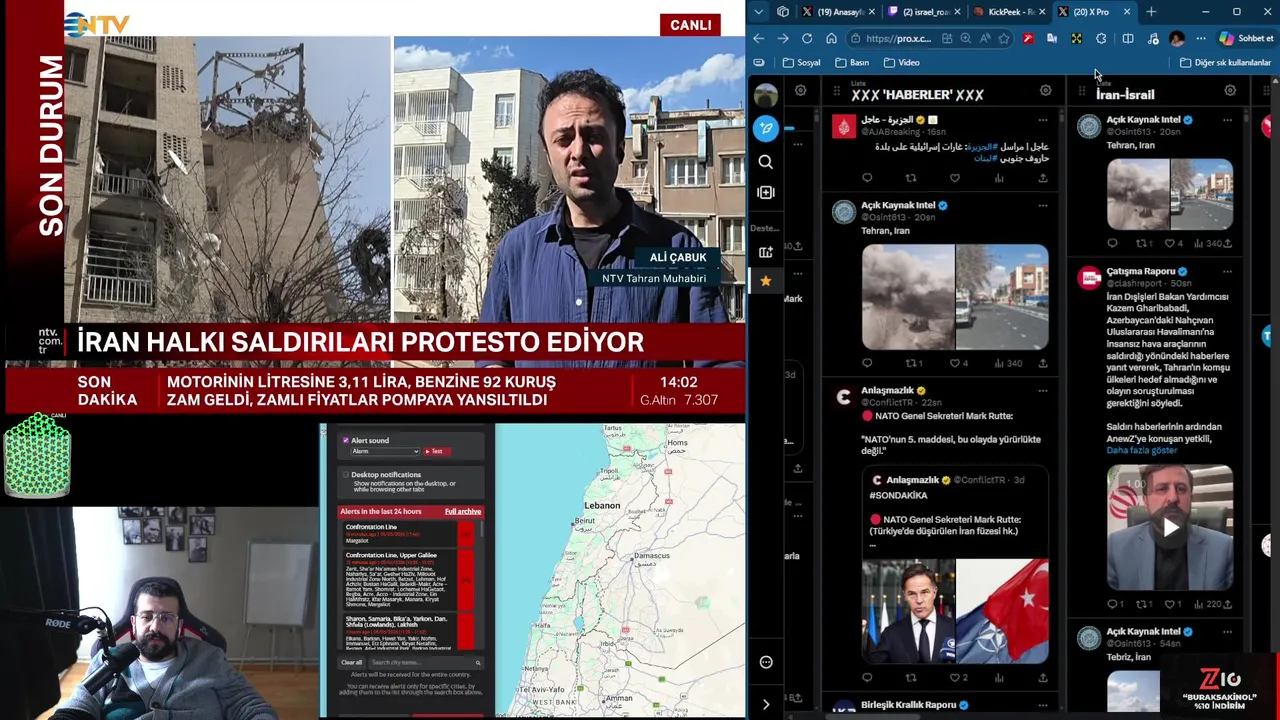Switch to israel_roa Twitch tab
The image size is (1280, 720).
tap(924, 12)
